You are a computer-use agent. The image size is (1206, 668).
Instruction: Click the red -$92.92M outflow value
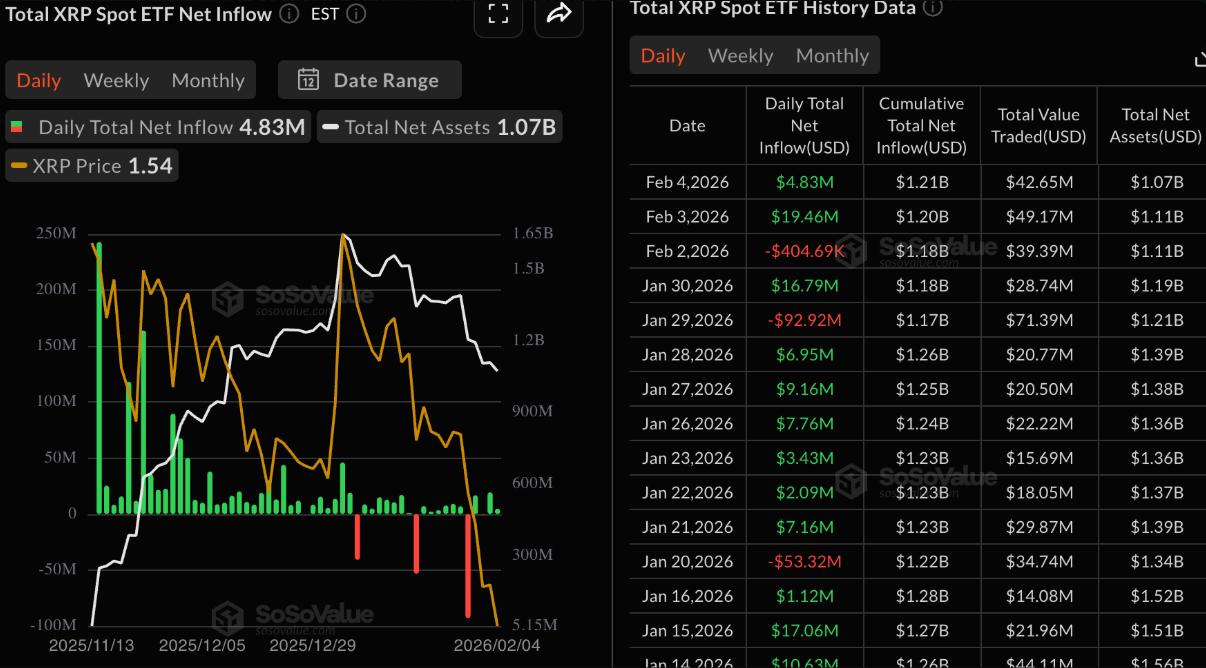[x=804, y=320]
